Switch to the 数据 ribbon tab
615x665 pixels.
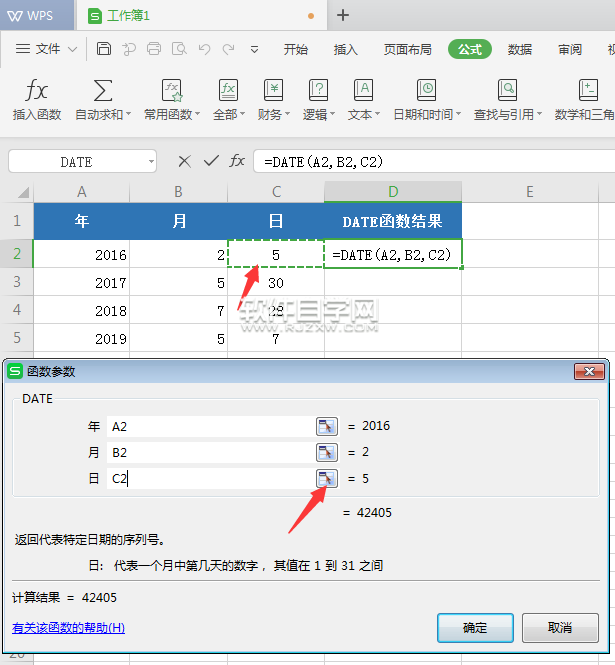point(520,50)
